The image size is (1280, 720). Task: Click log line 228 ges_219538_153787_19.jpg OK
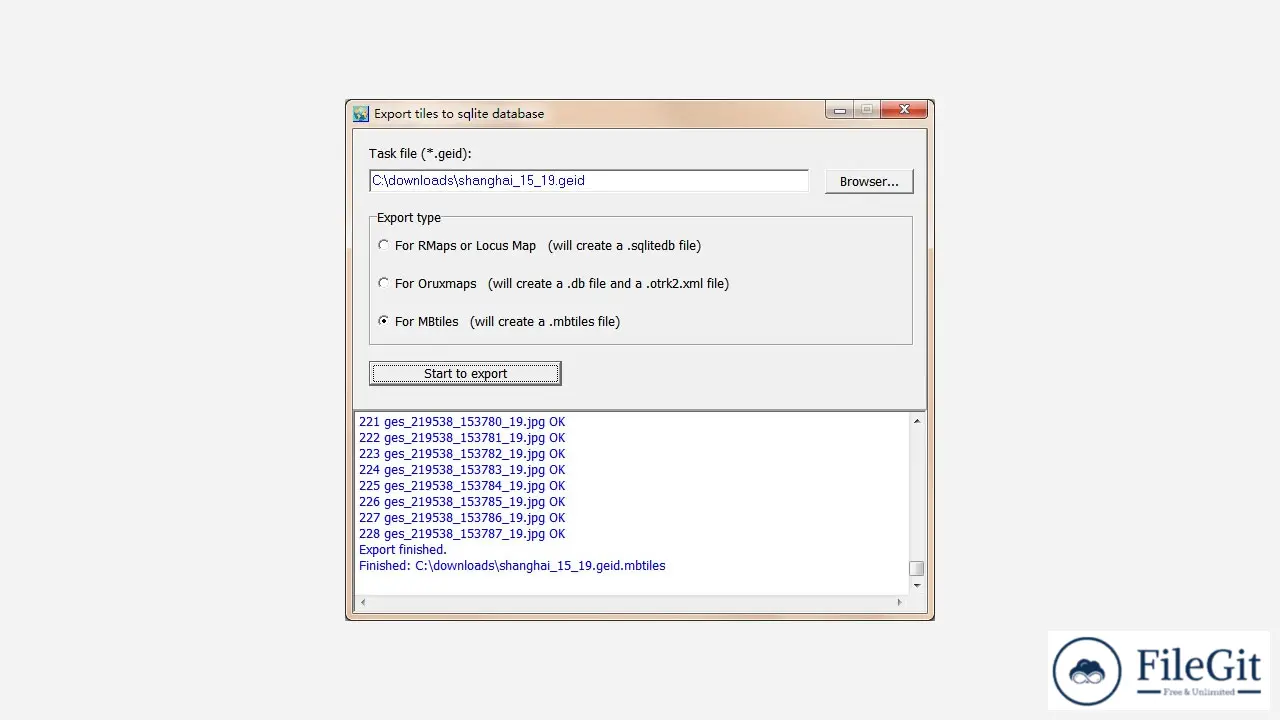[462, 534]
